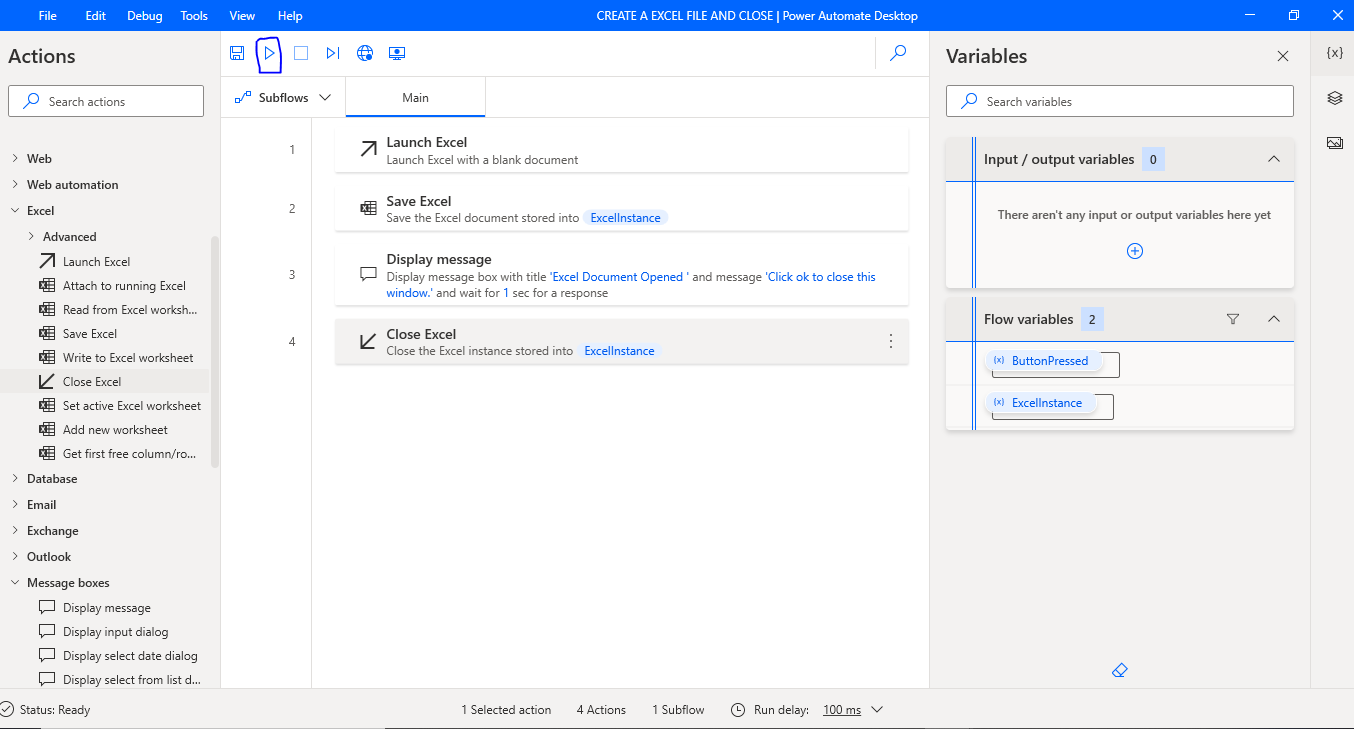Open the File menu
1354x729 pixels.
(x=48, y=16)
